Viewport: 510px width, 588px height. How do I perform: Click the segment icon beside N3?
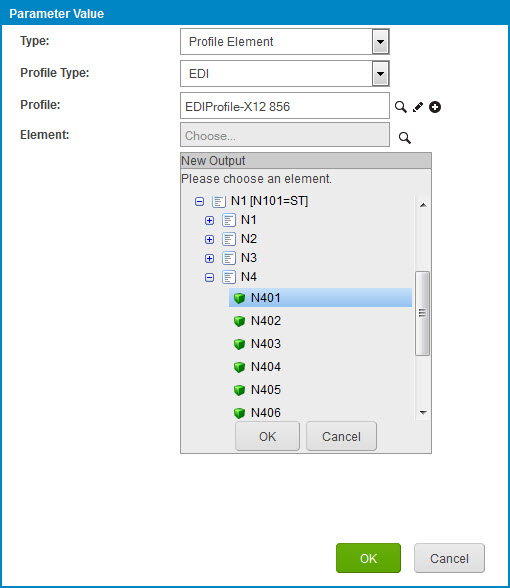(x=229, y=258)
